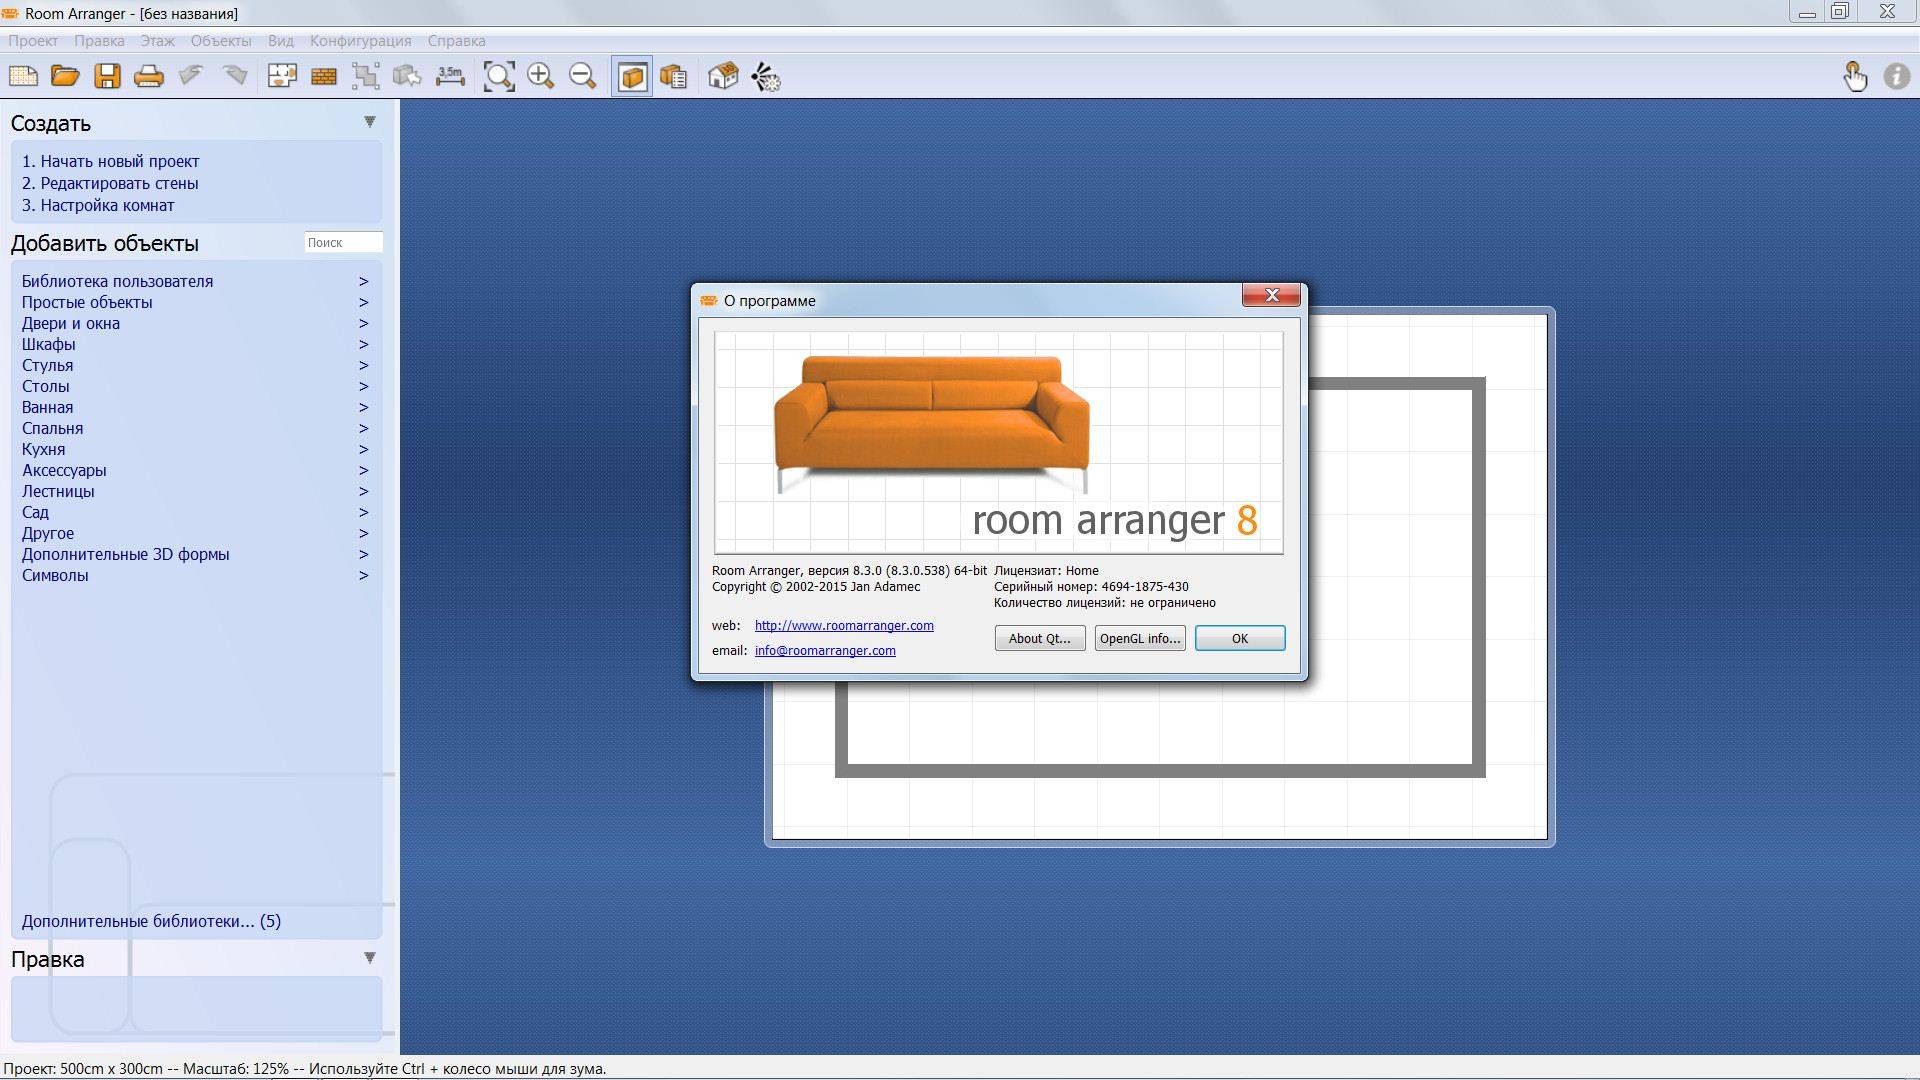Open the Объекты menu

point(221,41)
